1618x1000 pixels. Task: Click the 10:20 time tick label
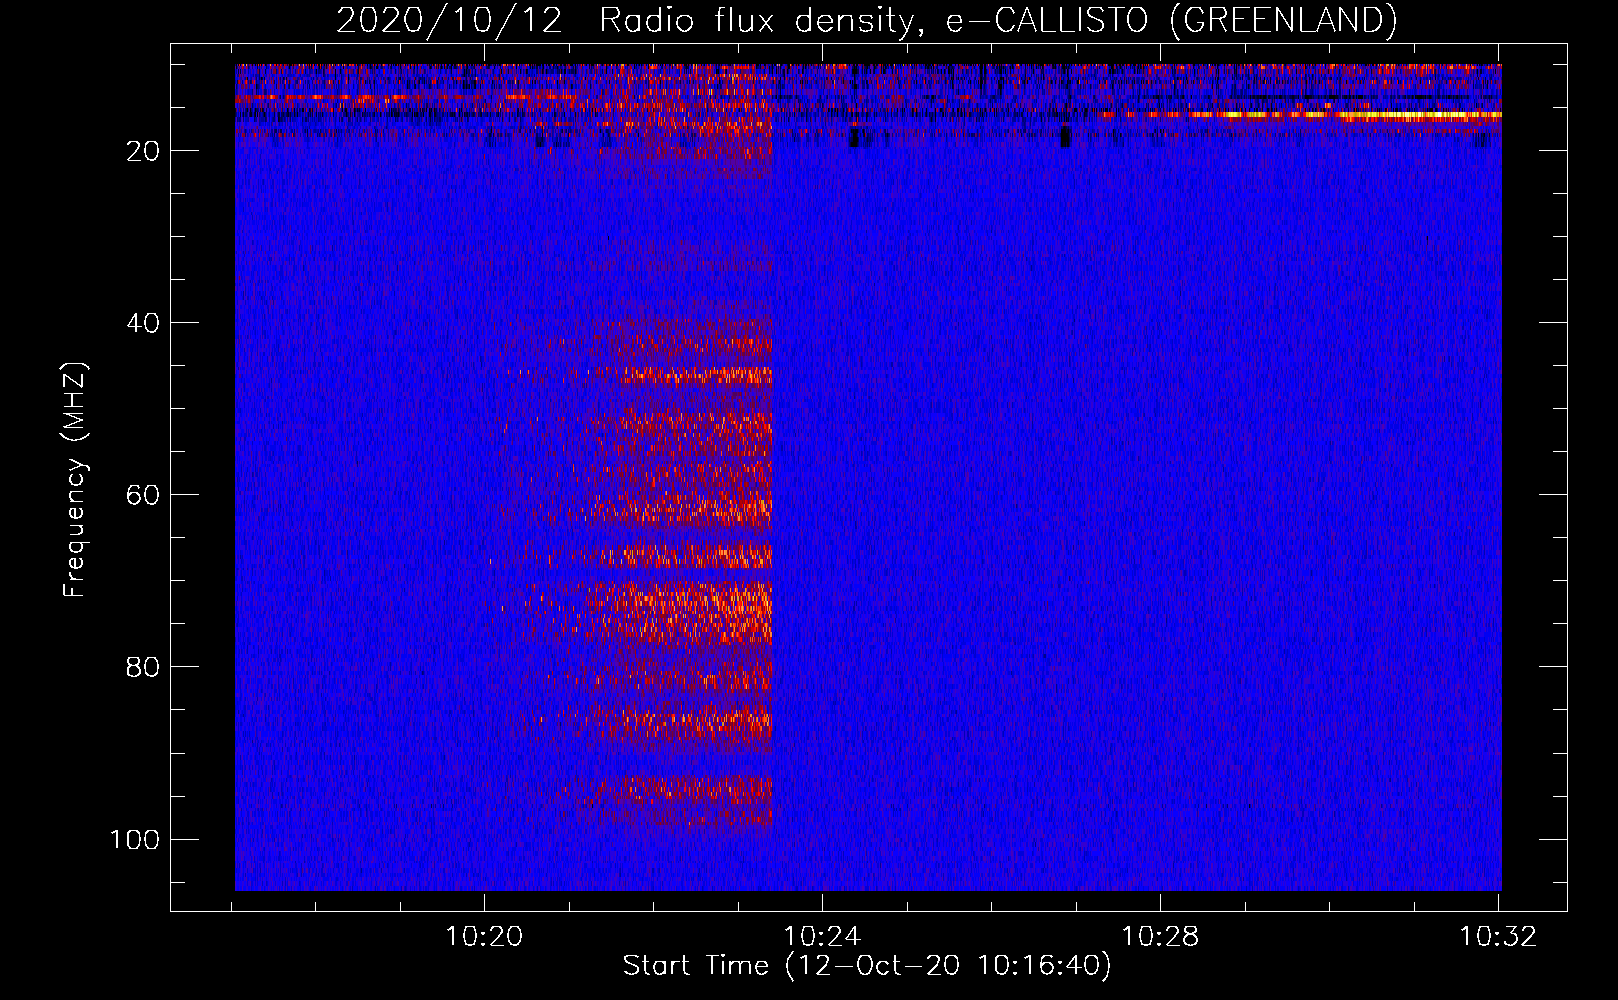[x=484, y=937]
